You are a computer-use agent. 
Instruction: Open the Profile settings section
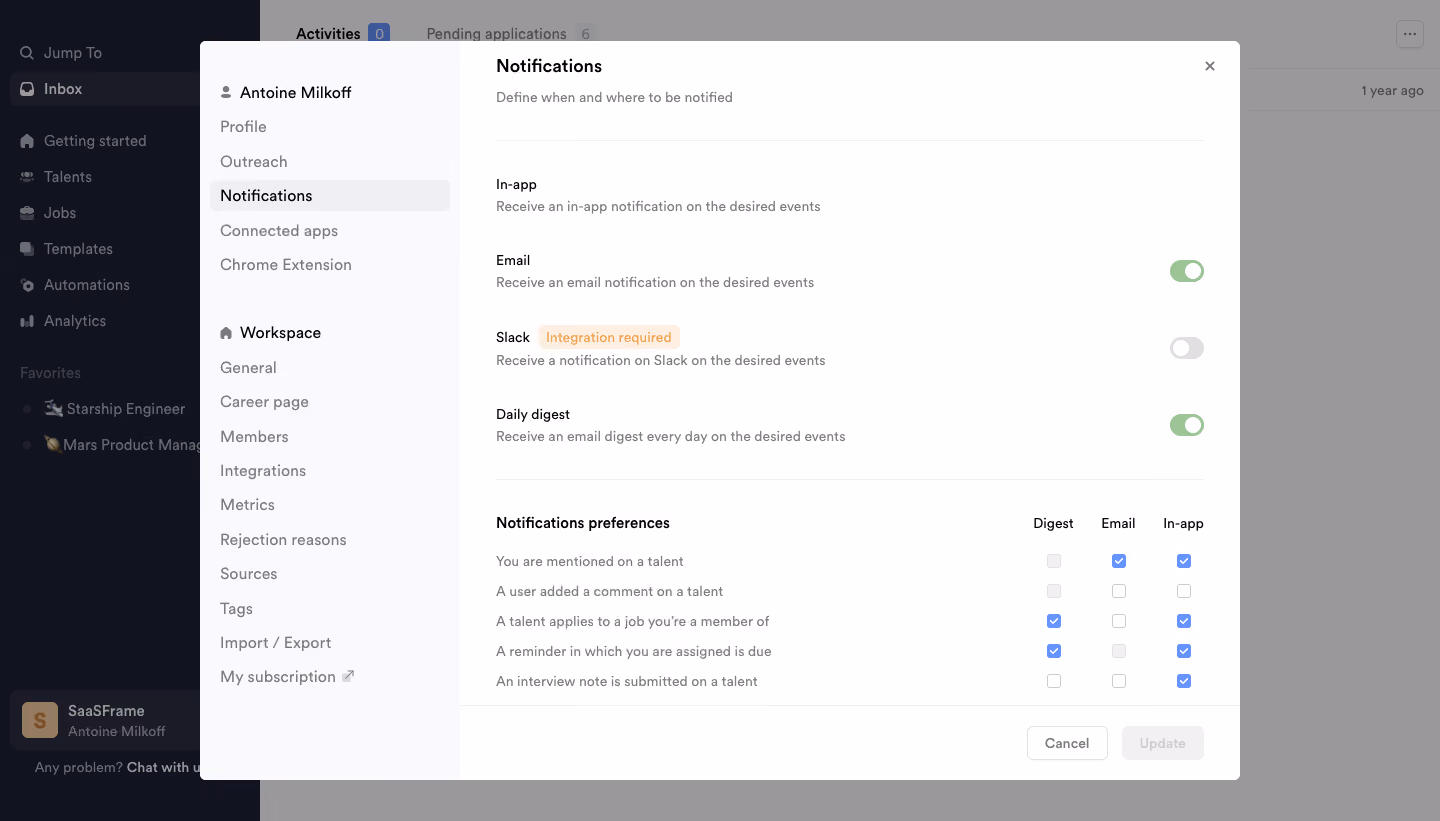330,127
